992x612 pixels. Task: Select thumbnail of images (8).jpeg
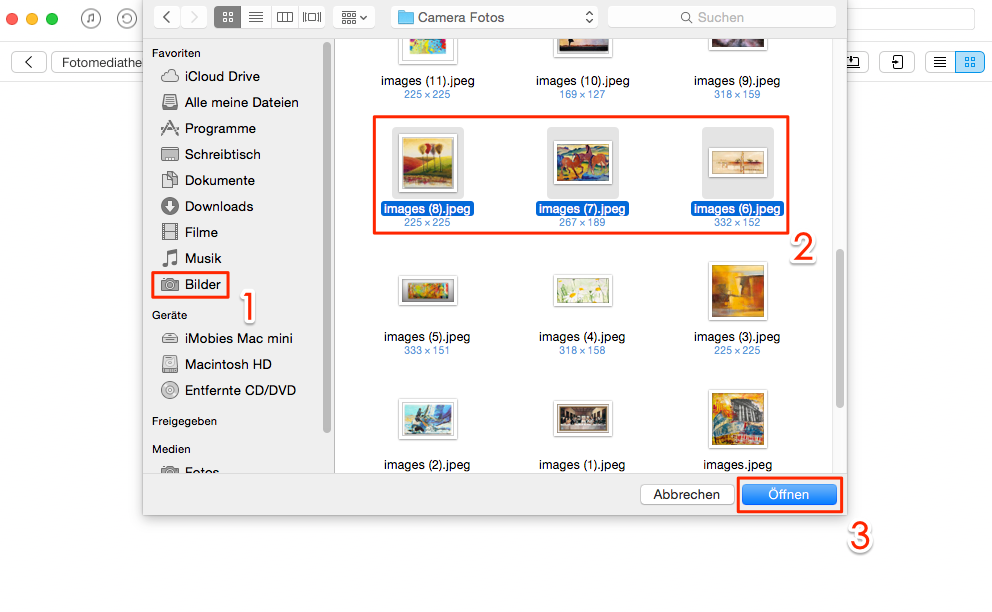pyautogui.click(x=428, y=163)
